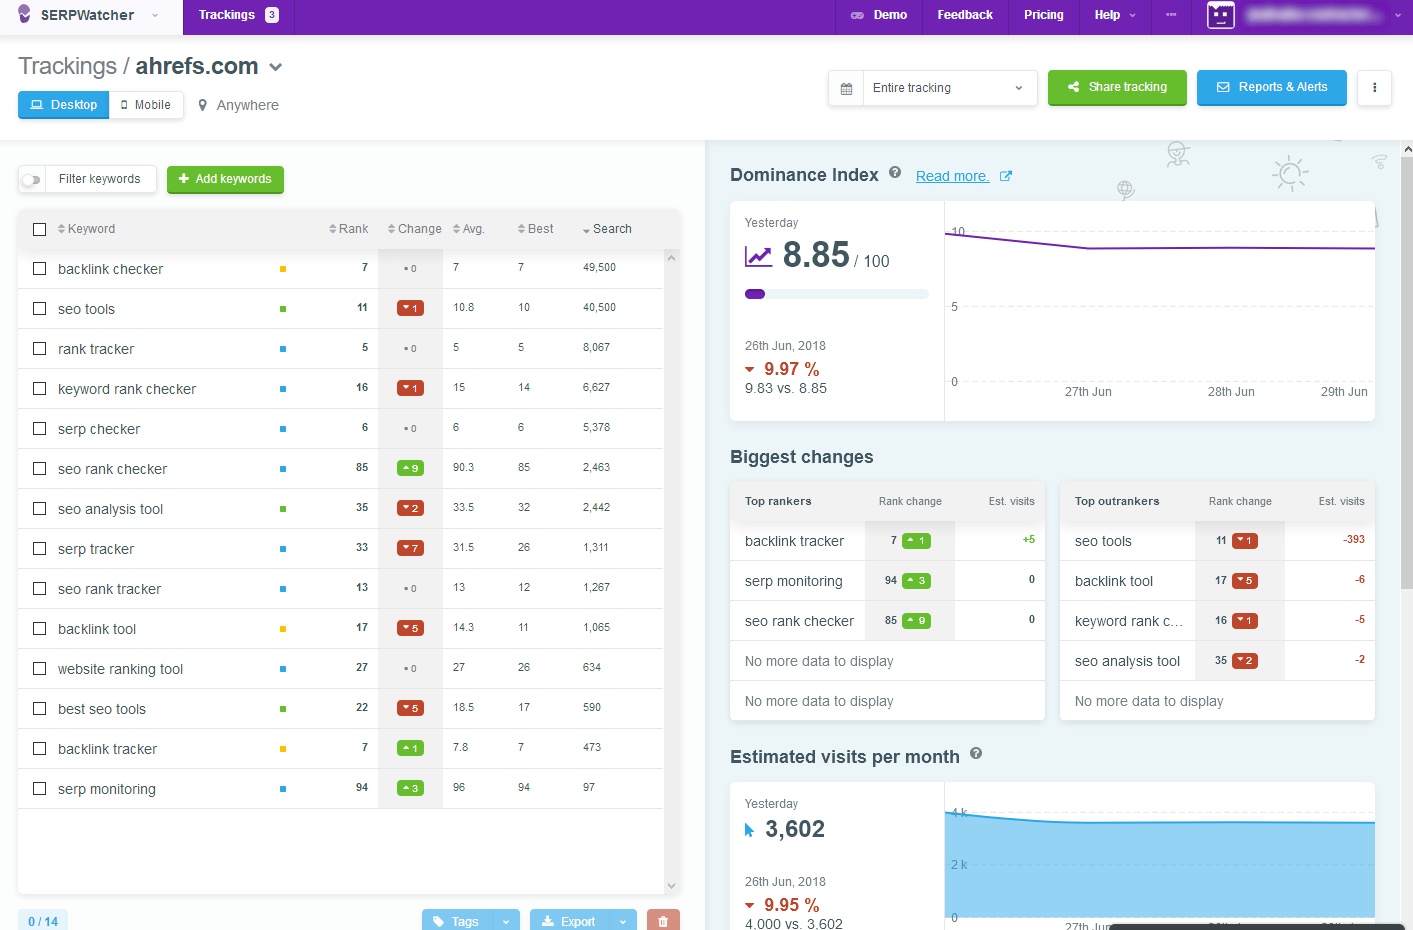Switch to the Mobile tab
The image size is (1413, 930).
146,105
